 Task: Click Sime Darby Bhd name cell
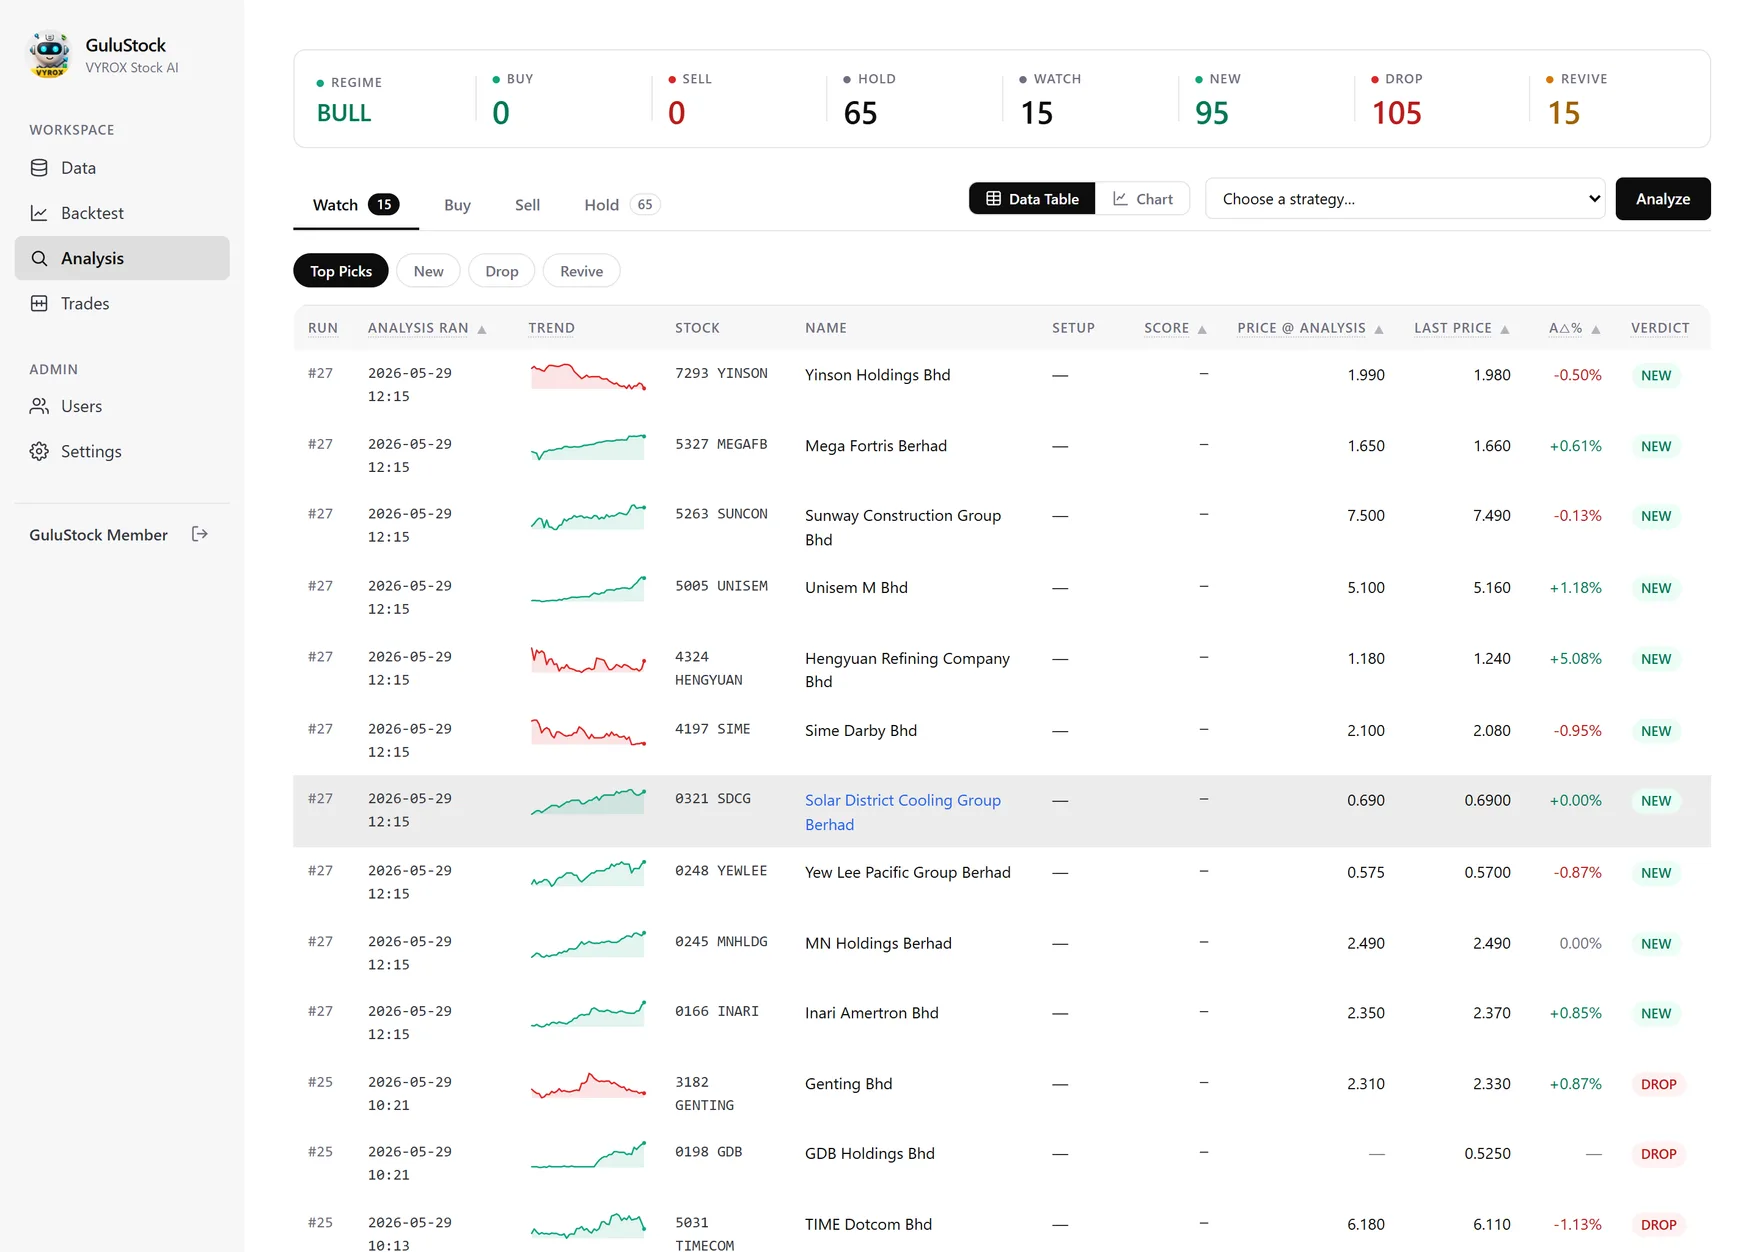(861, 731)
